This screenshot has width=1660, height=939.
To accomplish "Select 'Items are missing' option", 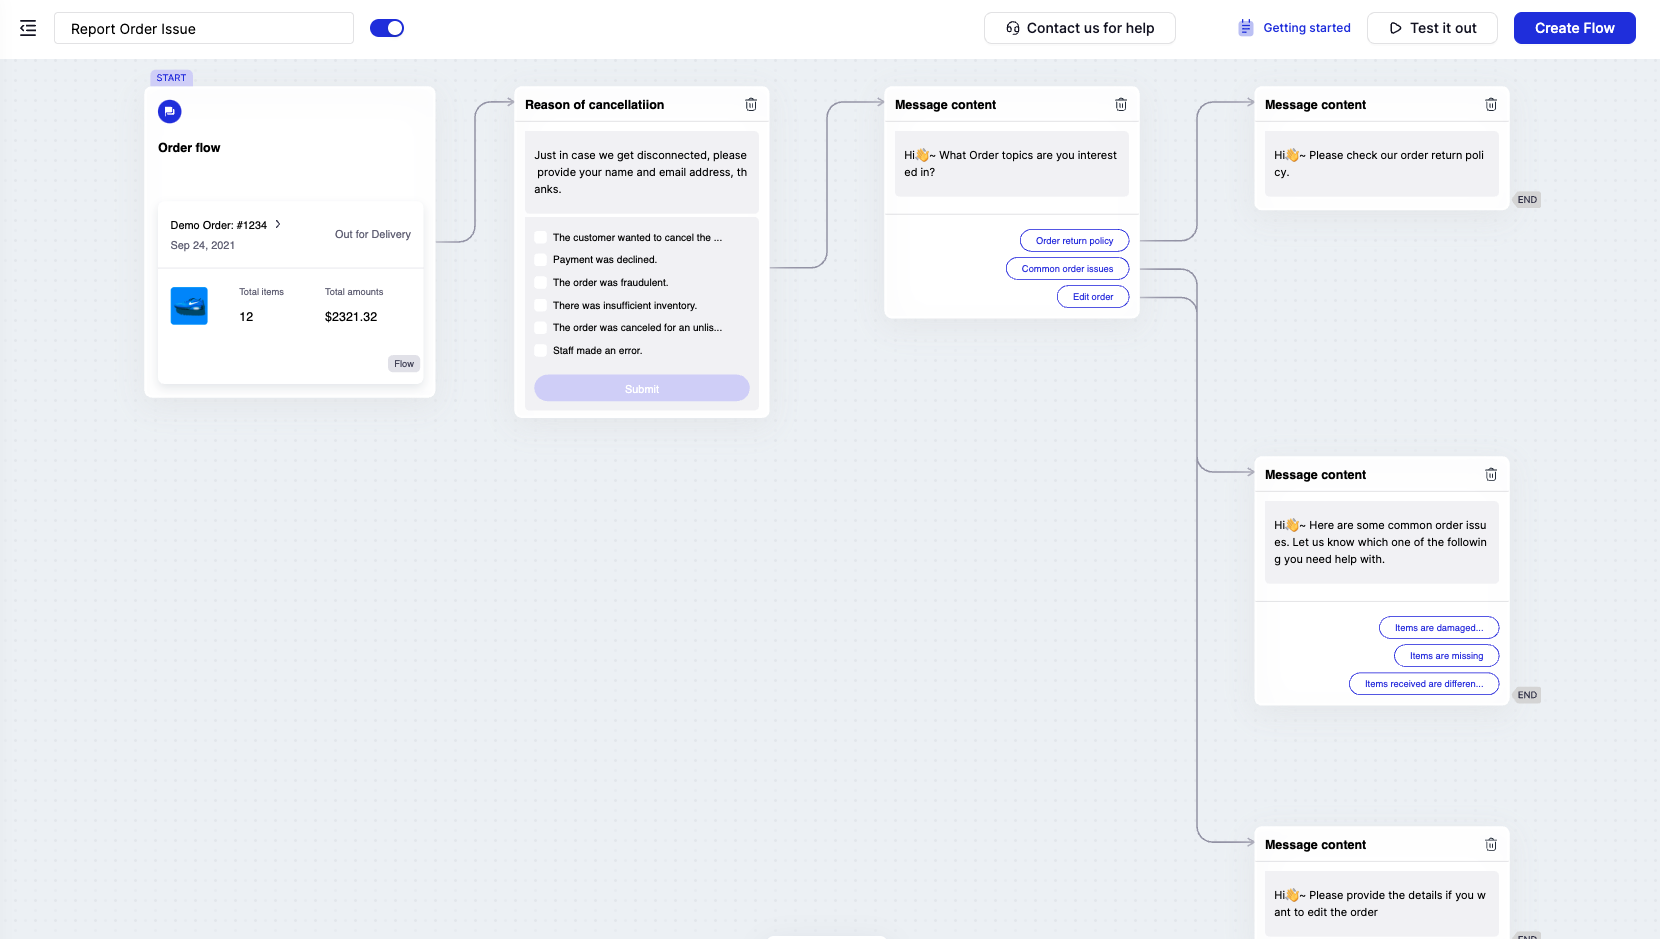I will pos(1447,656).
